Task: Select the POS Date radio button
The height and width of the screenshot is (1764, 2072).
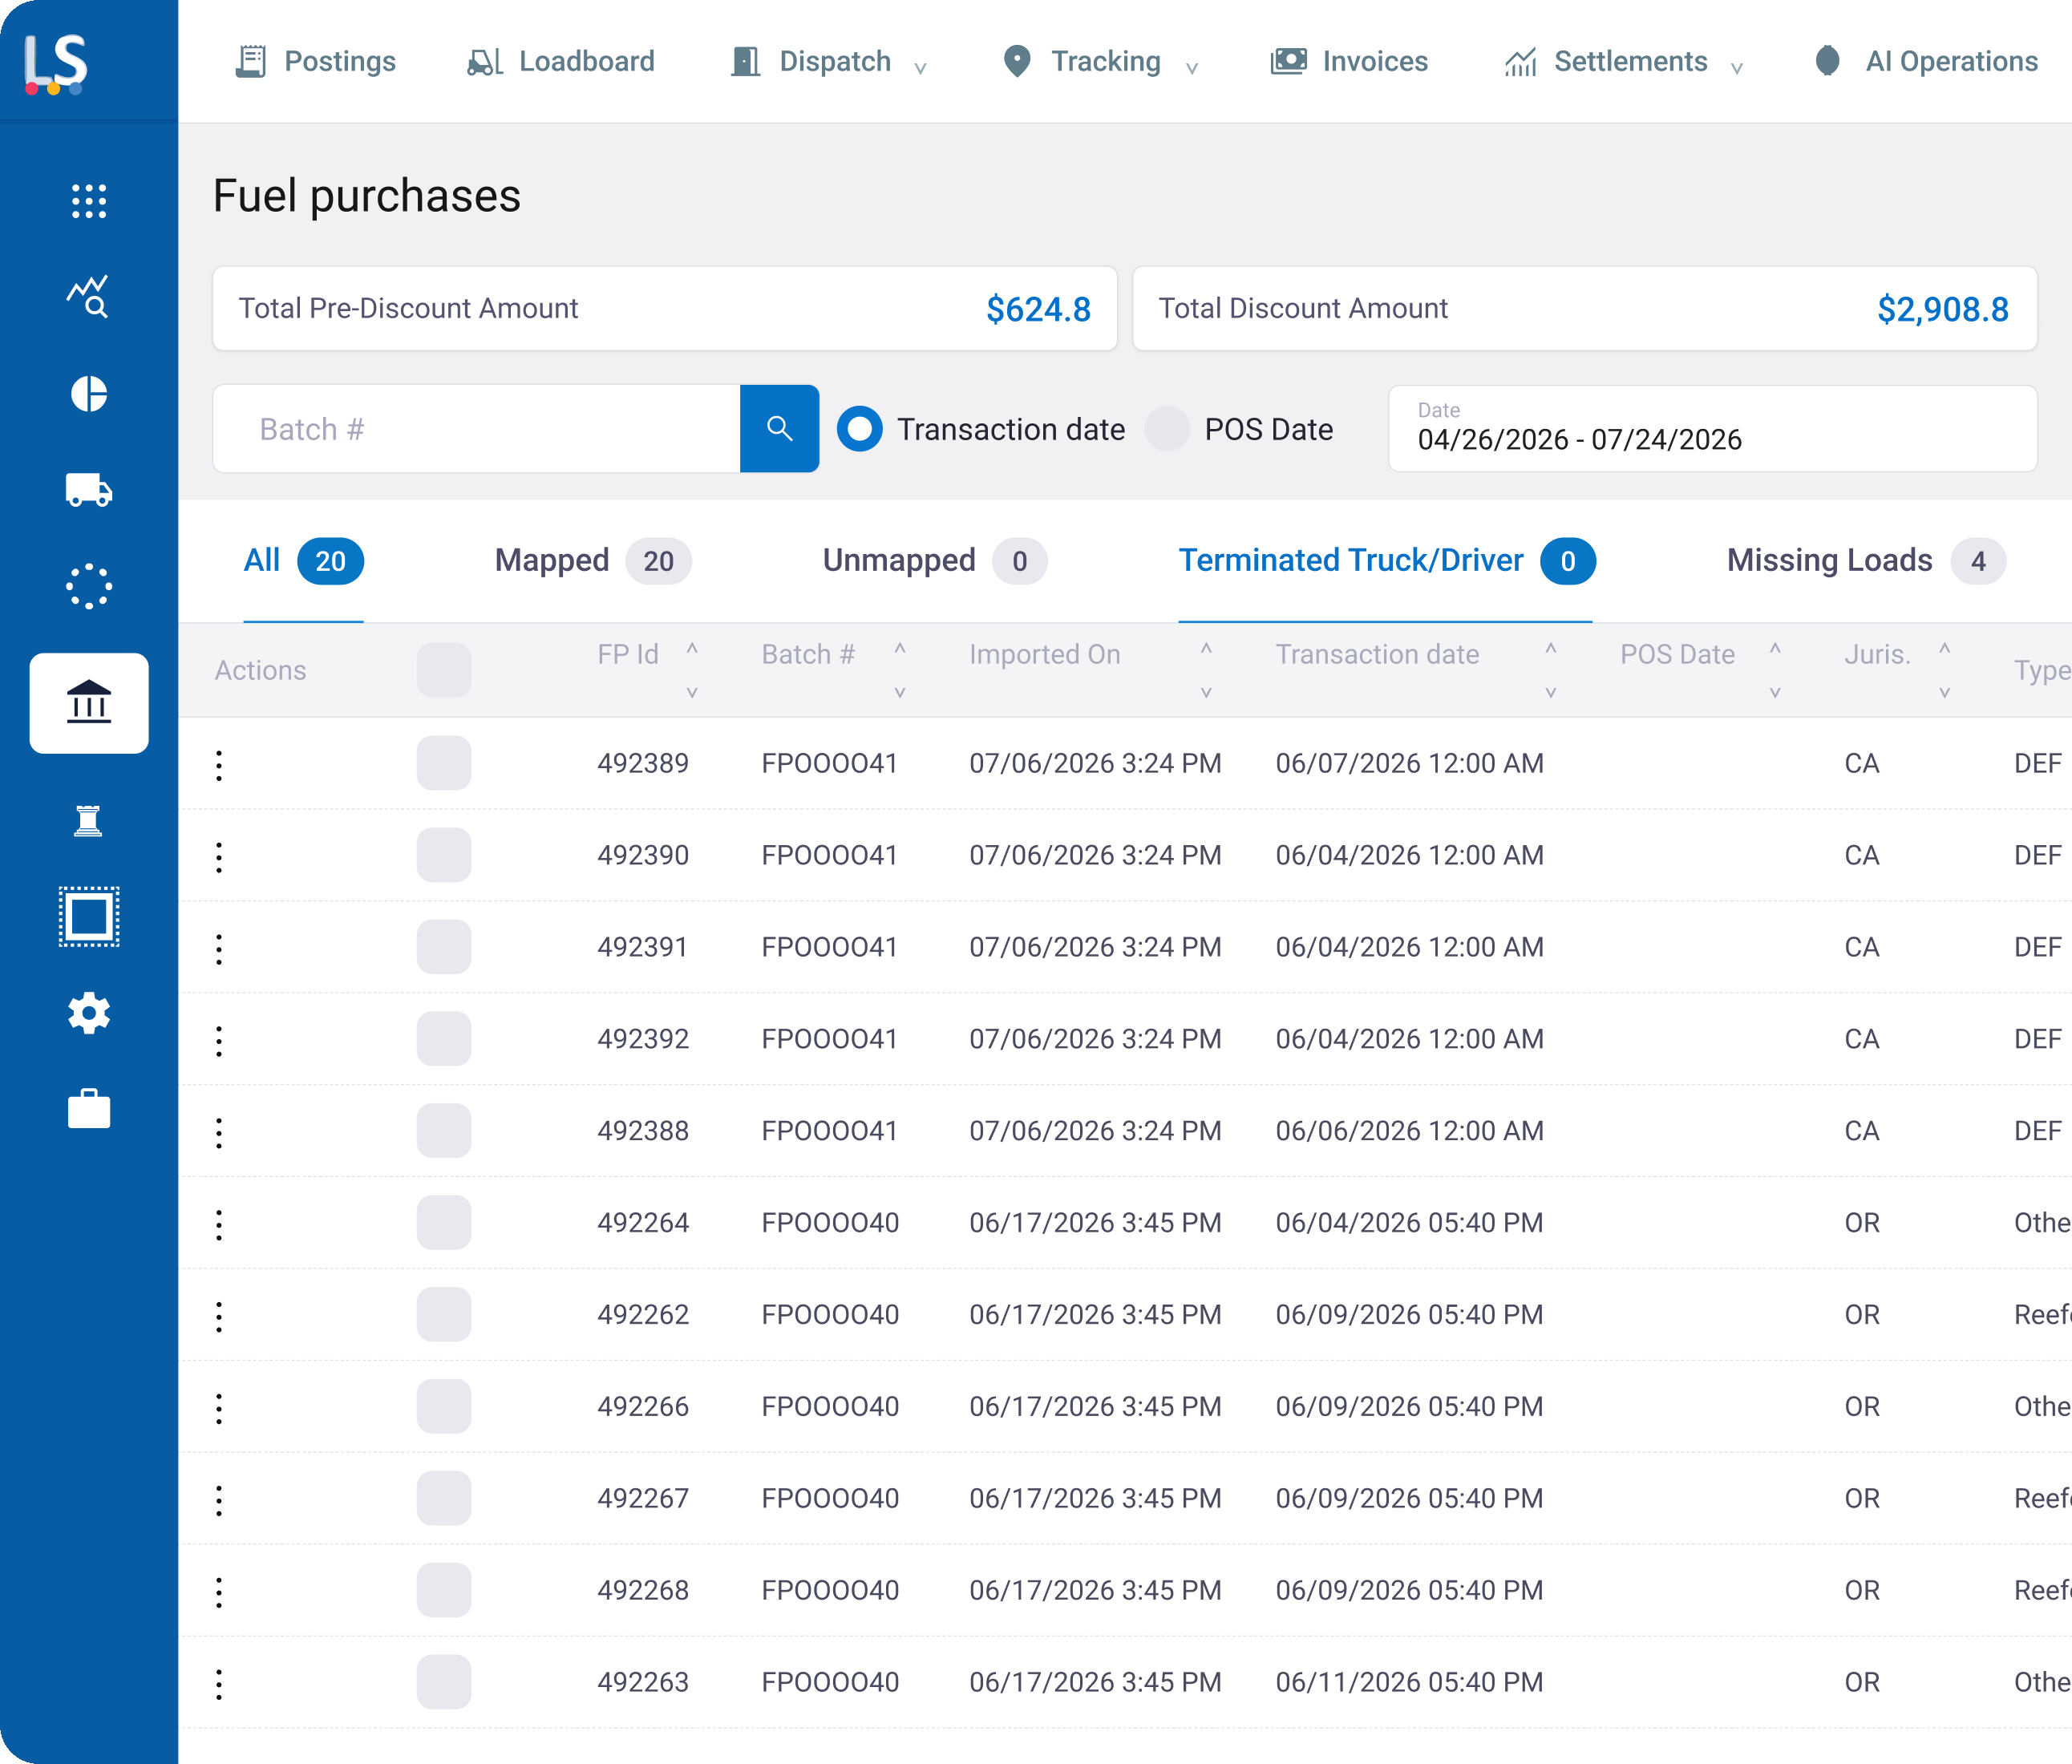Action: click(1167, 429)
